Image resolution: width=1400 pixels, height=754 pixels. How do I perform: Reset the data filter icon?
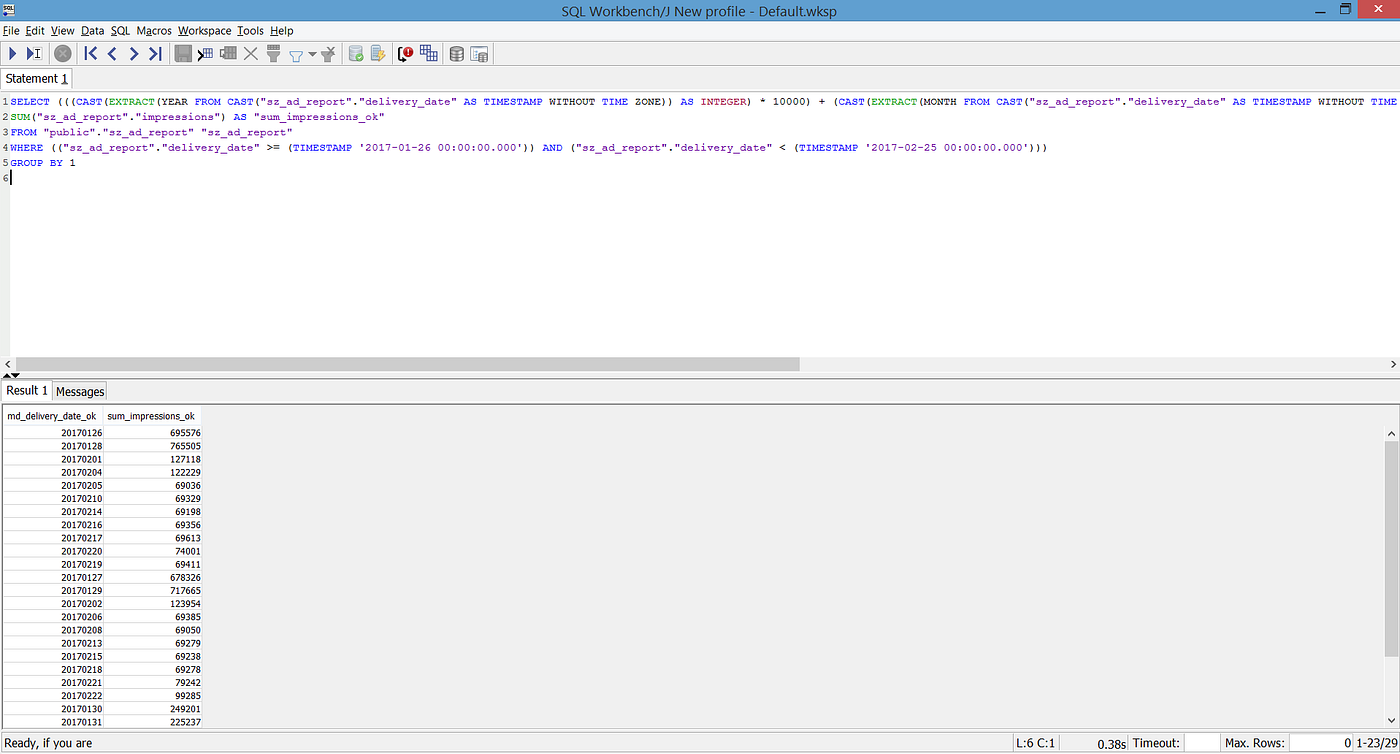tap(330, 53)
